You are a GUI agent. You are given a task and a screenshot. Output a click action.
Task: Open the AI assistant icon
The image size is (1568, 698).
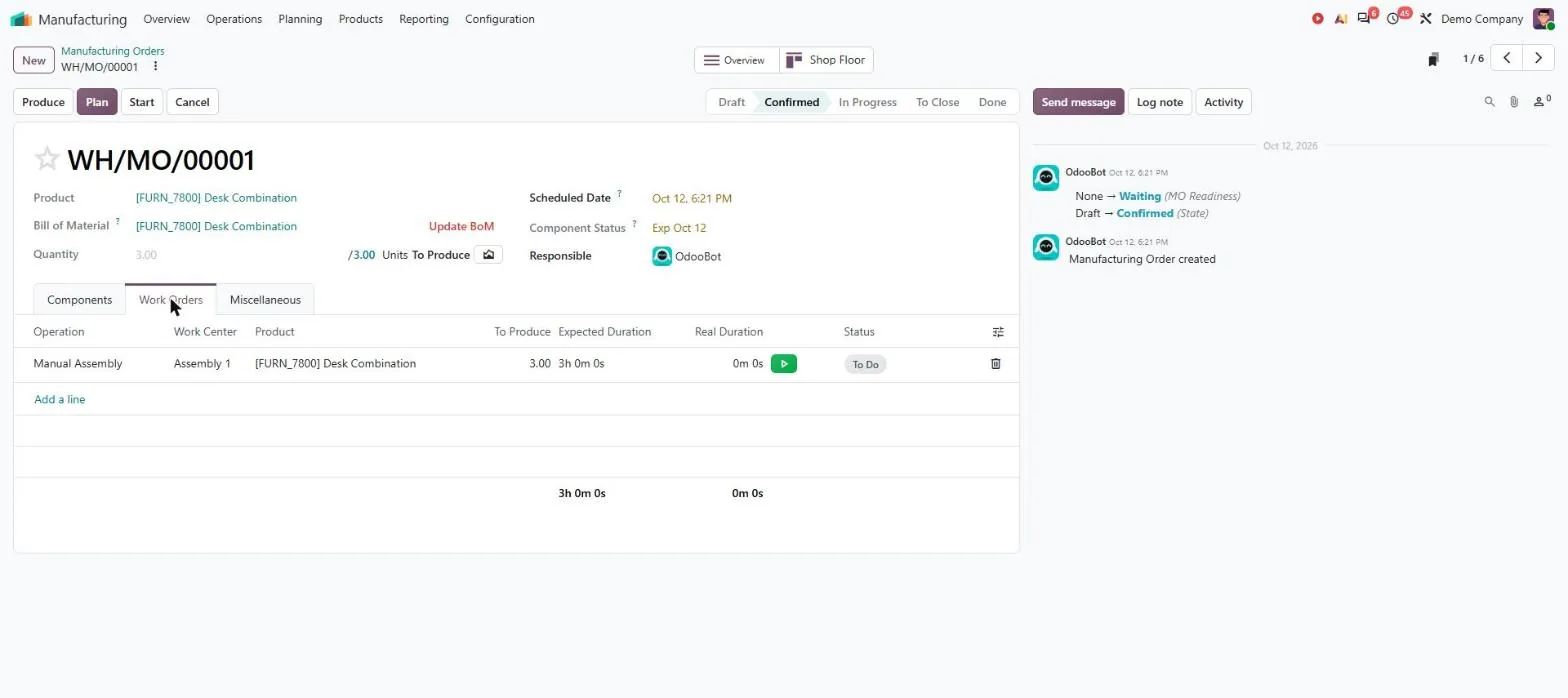1341,19
